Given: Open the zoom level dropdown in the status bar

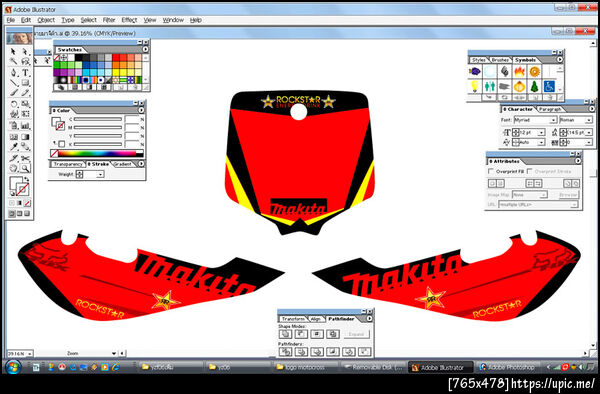Looking at the screenshot, I should tap(30, 353).
